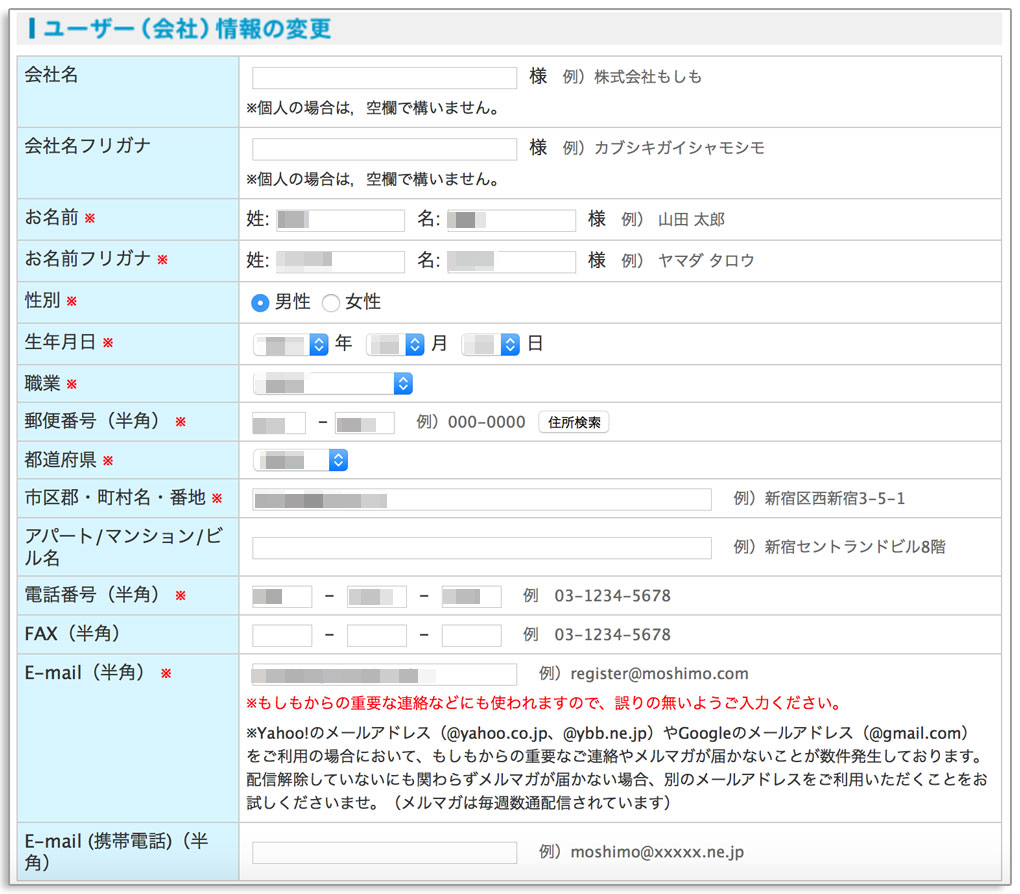The width and height of the screenshot is (1020, 894).
Task: Click the first postal code input box
Action: click(x=278, y=421)
